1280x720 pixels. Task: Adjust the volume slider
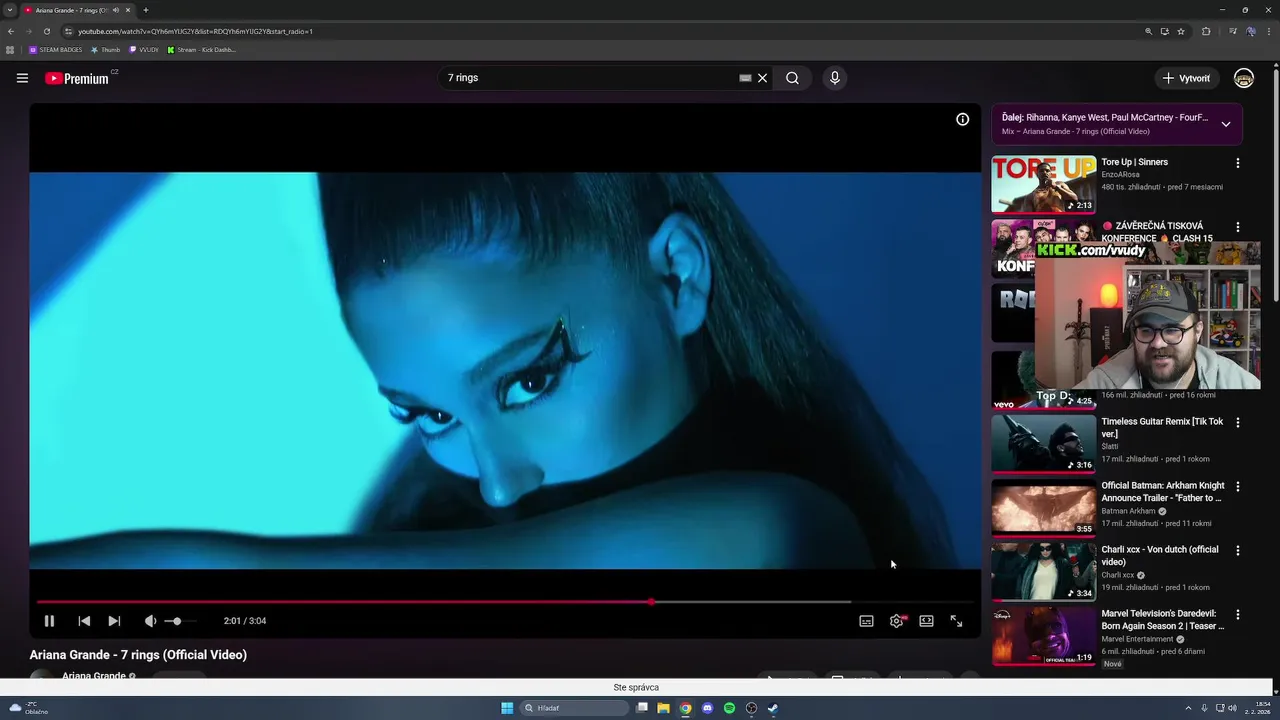(178, 621)
